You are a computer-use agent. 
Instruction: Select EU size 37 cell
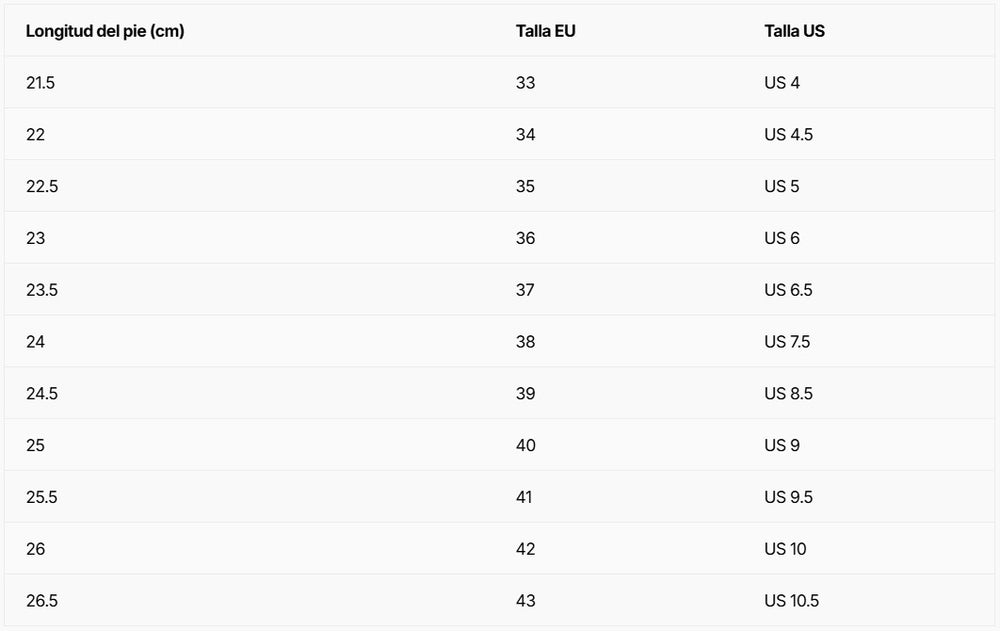(525, 290)
